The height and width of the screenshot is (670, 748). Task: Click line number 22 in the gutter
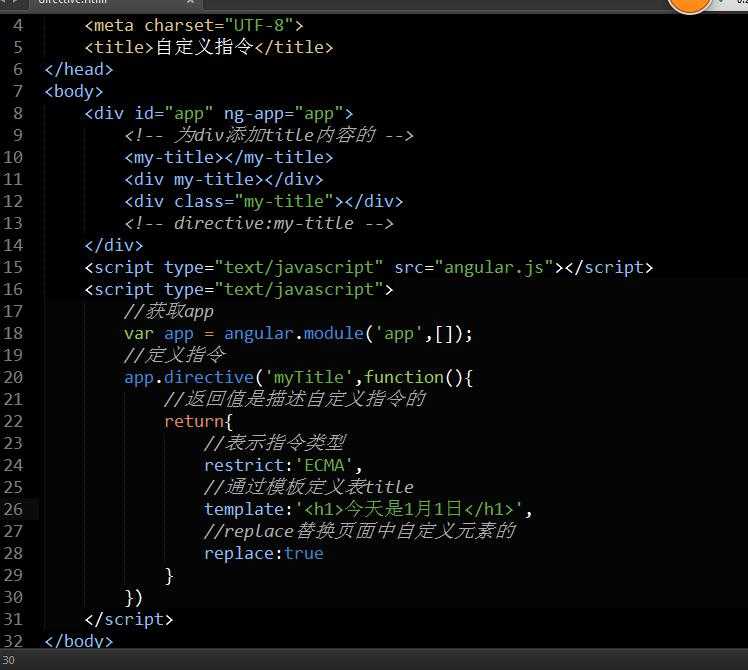pyautogui.click(x=13, y=421)
